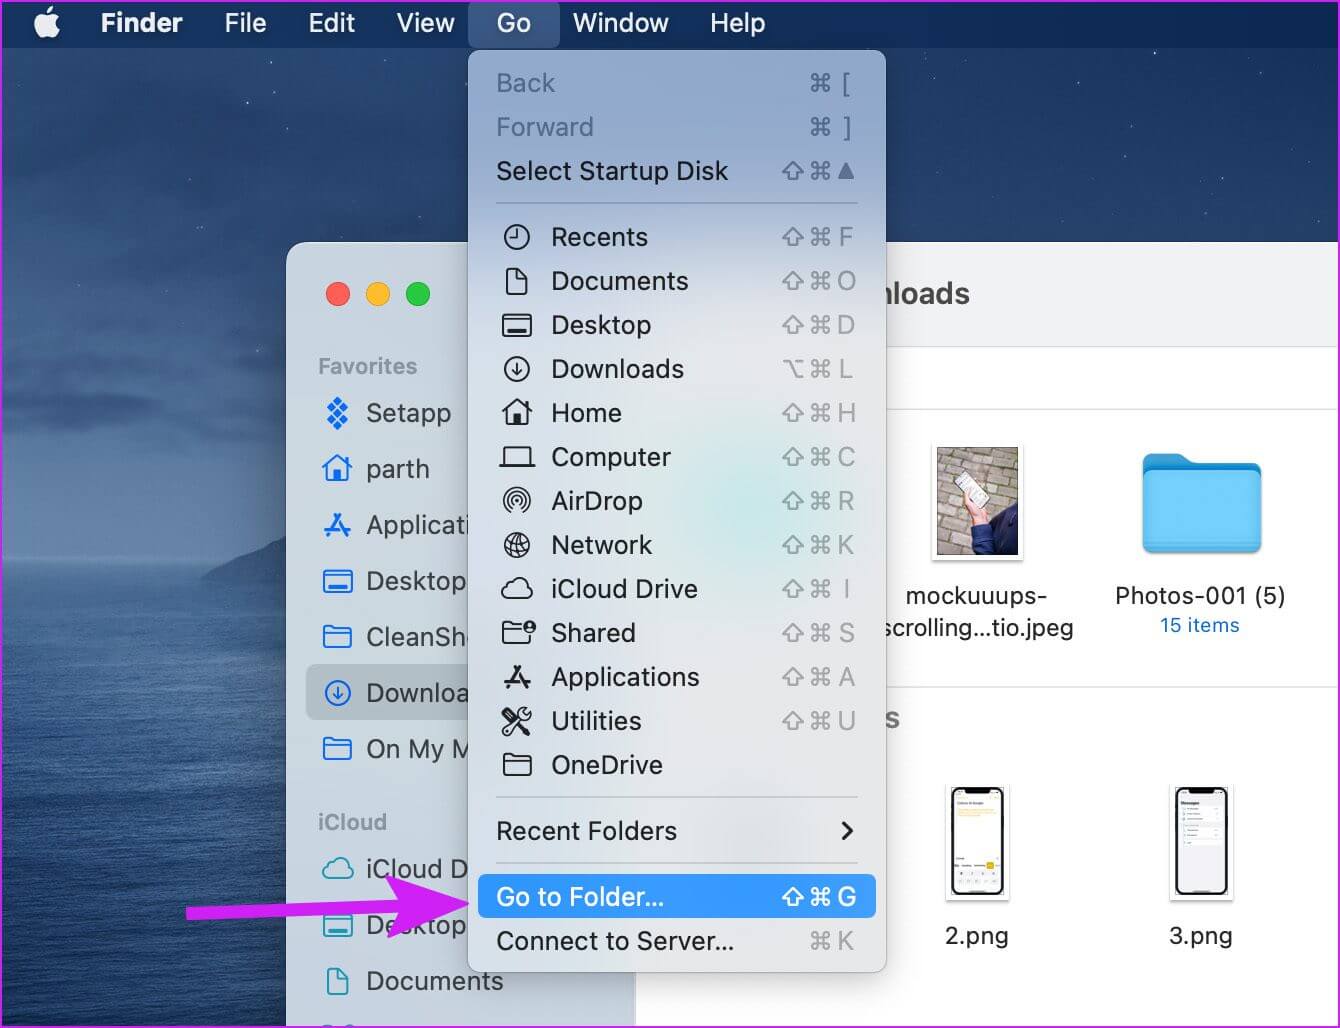Click the Downloads arrow icon in Go menu
Viewport: 1340px width, 1028px height.
click(517, 369)
